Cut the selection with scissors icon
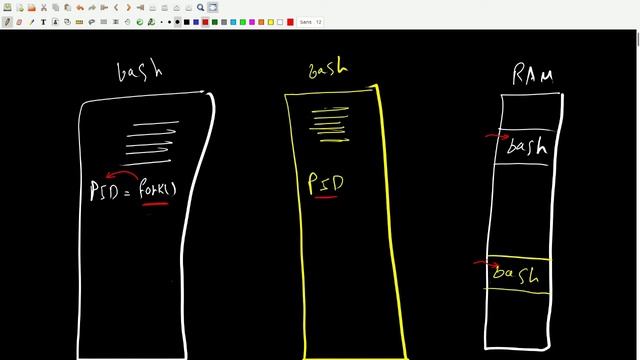Screen dimensions: 640x360 point(44,7)
